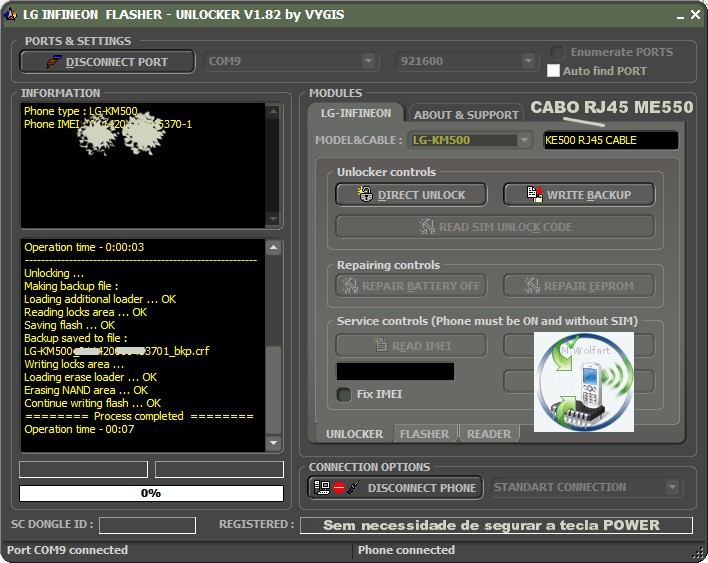The height and width of the screenshot is (563, 708).
Task: Switch to the LG-INFINEON tab
Action: click(x=356, y=113)
